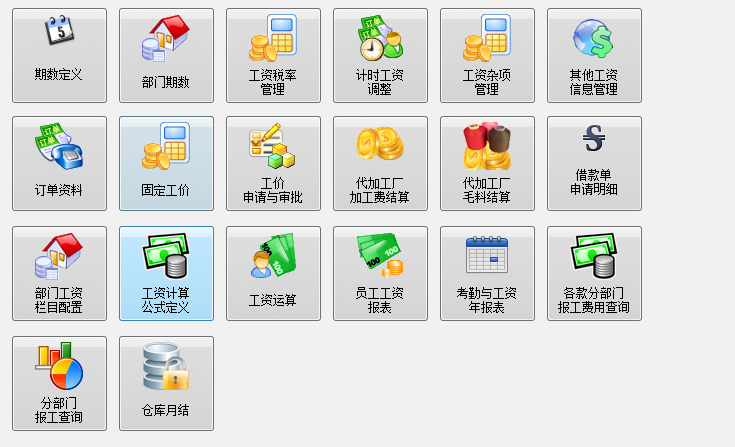Image resolution: width=735 pixels, height=447 pixels.
Task: Open 员工工资报表 tile
Action: pyautogui.click(x=380, y=274)
